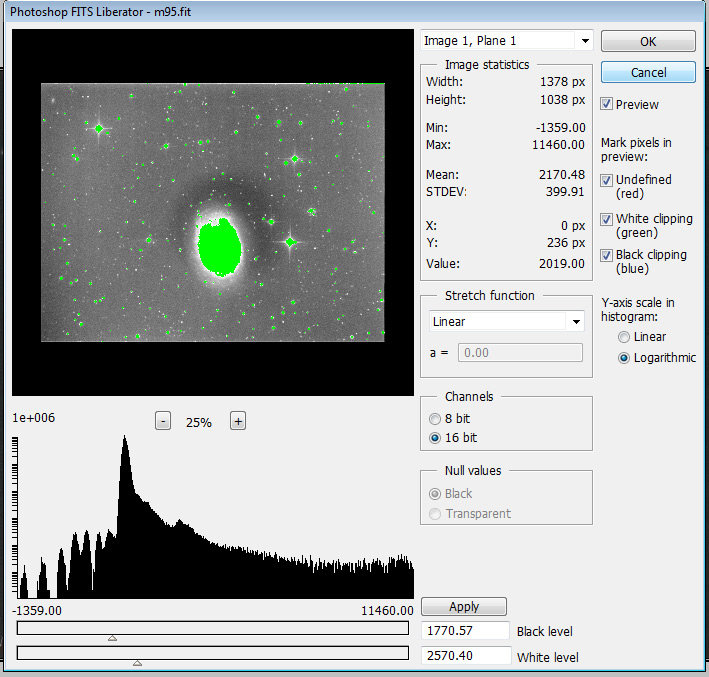Toggle the Preview checkbox
This screenshot has height=677, width=709.
coord(607,104)
